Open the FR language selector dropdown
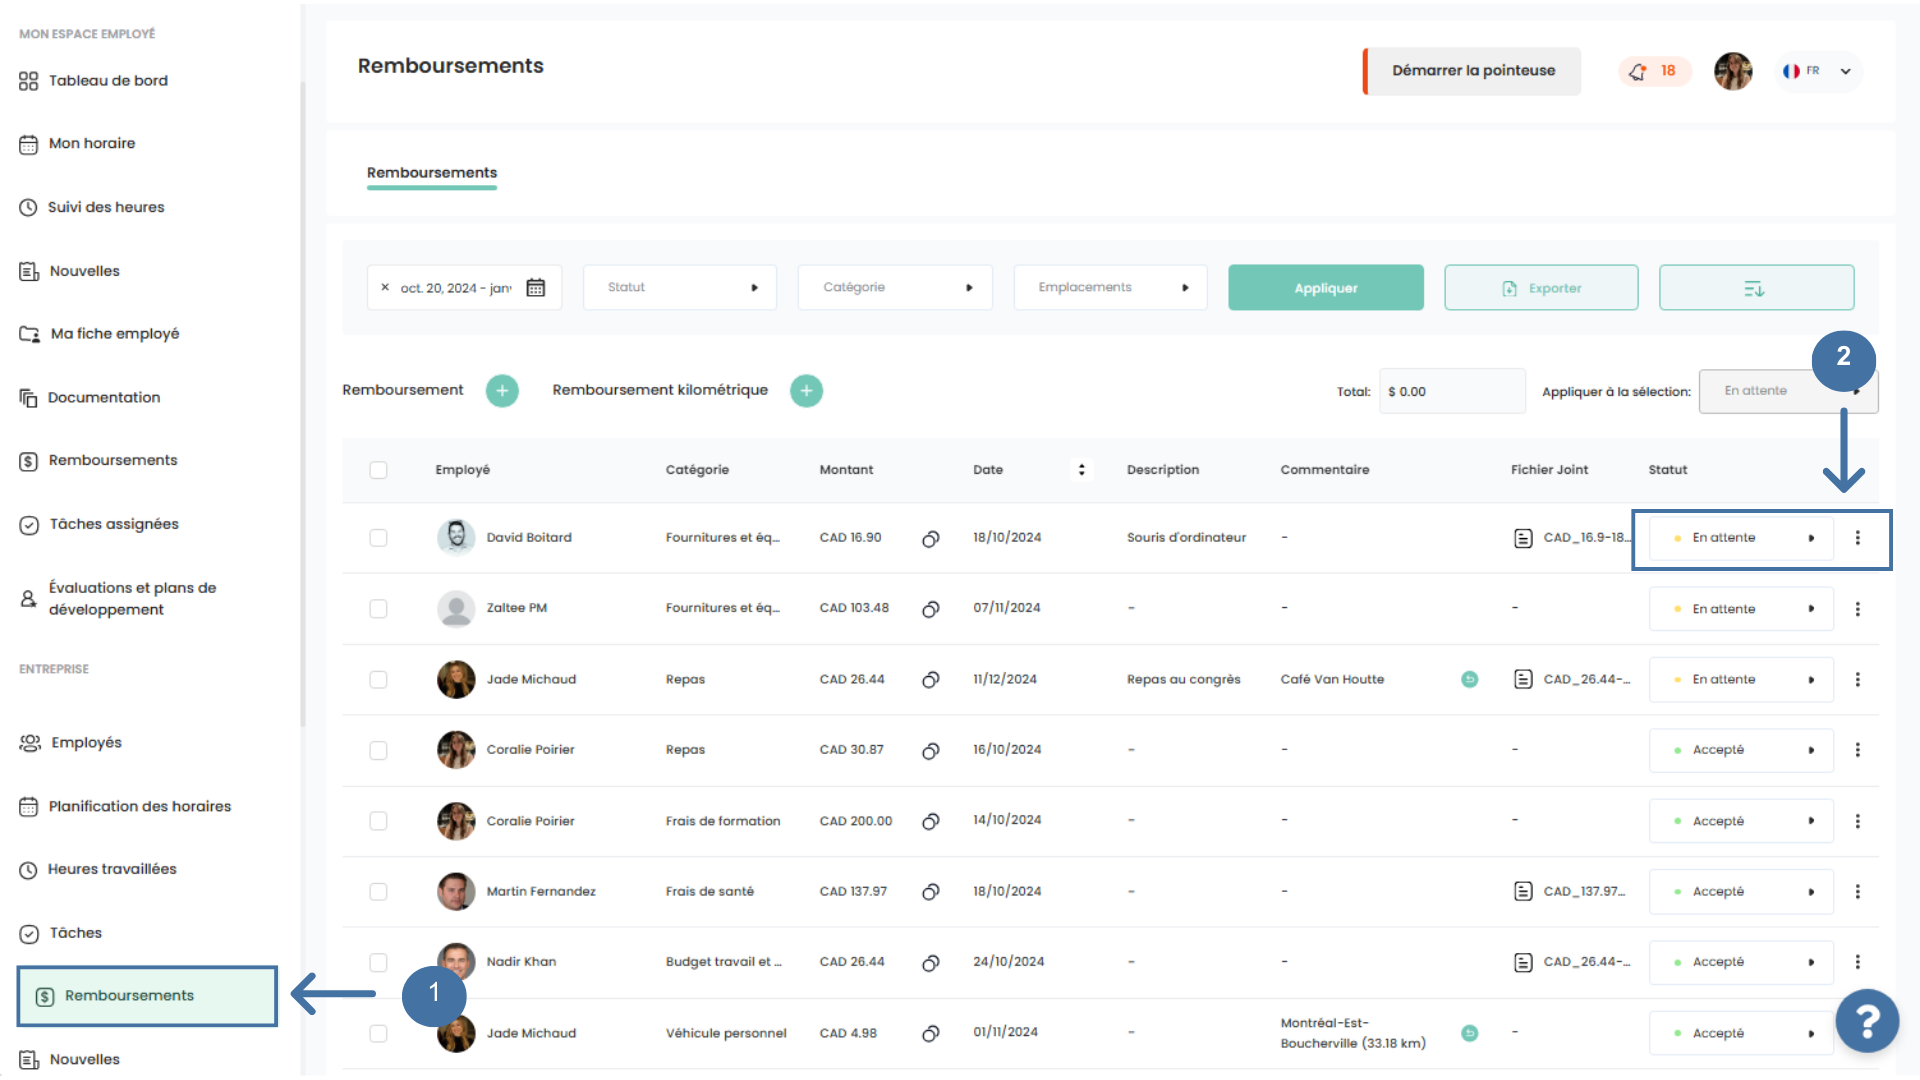 (x=1818, y=71)
